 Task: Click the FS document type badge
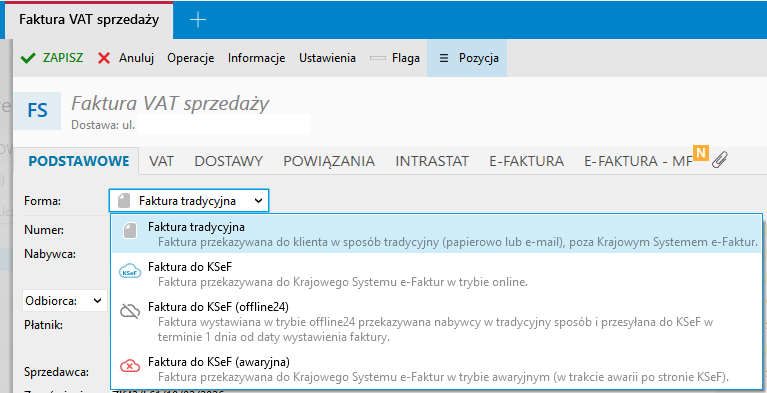click(37, 111)
